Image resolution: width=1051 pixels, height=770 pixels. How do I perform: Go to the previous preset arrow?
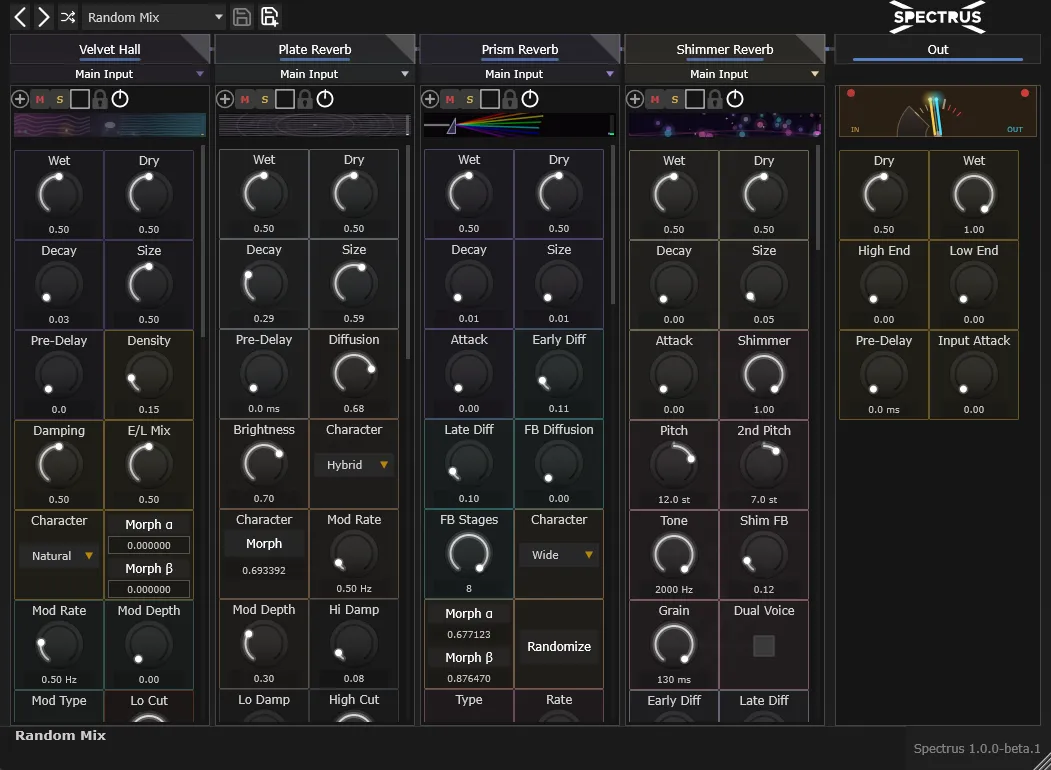[x=20, y=17]
